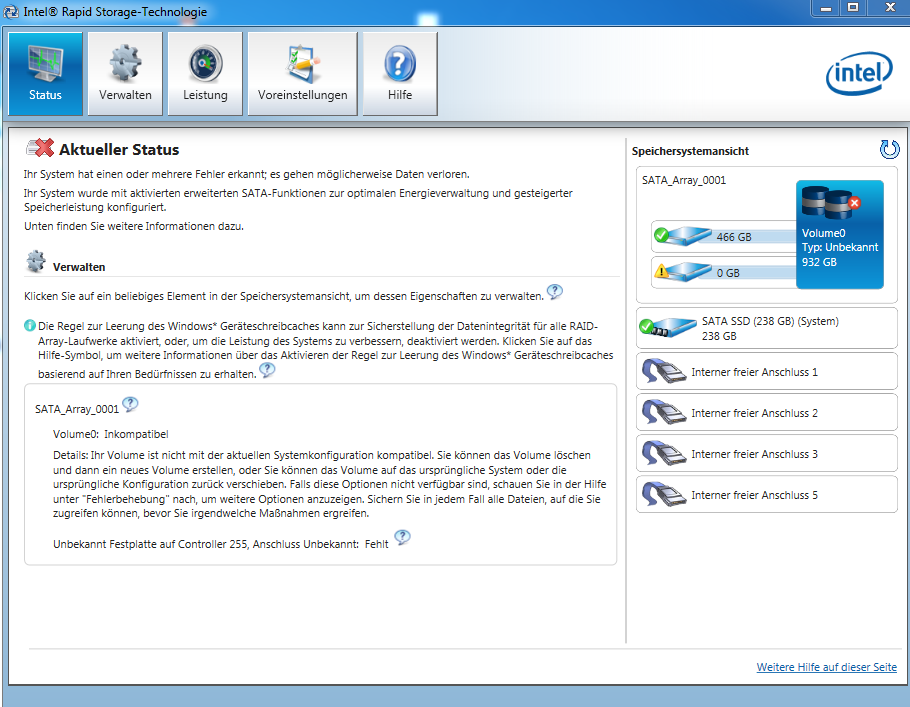
Task: Click the gear icon beside Verwalten heading
Action: pos(36,262)
